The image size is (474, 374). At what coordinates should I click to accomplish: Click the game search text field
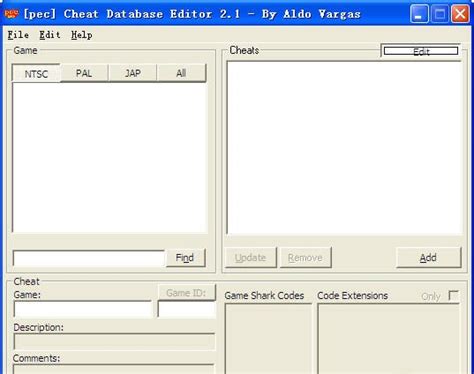click(x=89, y=258)
